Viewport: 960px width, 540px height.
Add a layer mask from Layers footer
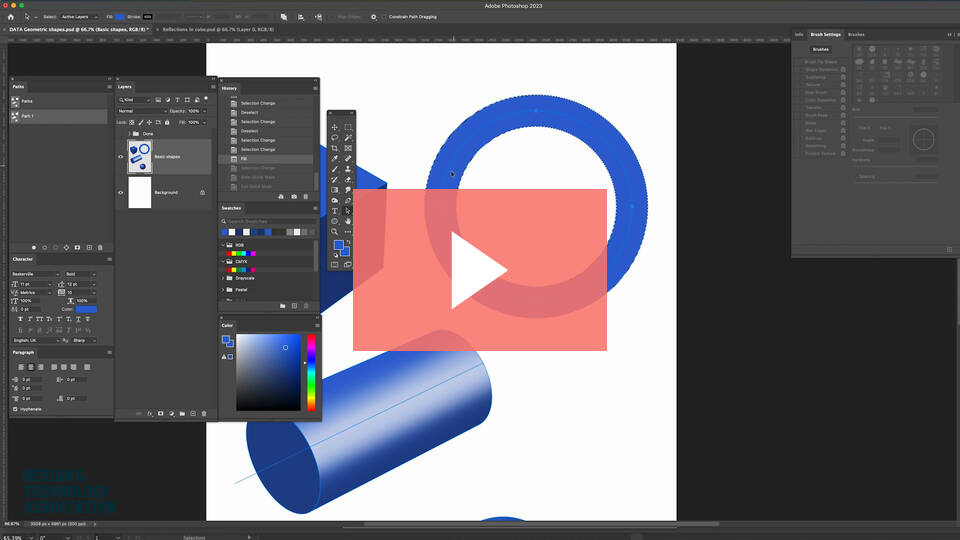pos(160,414)
